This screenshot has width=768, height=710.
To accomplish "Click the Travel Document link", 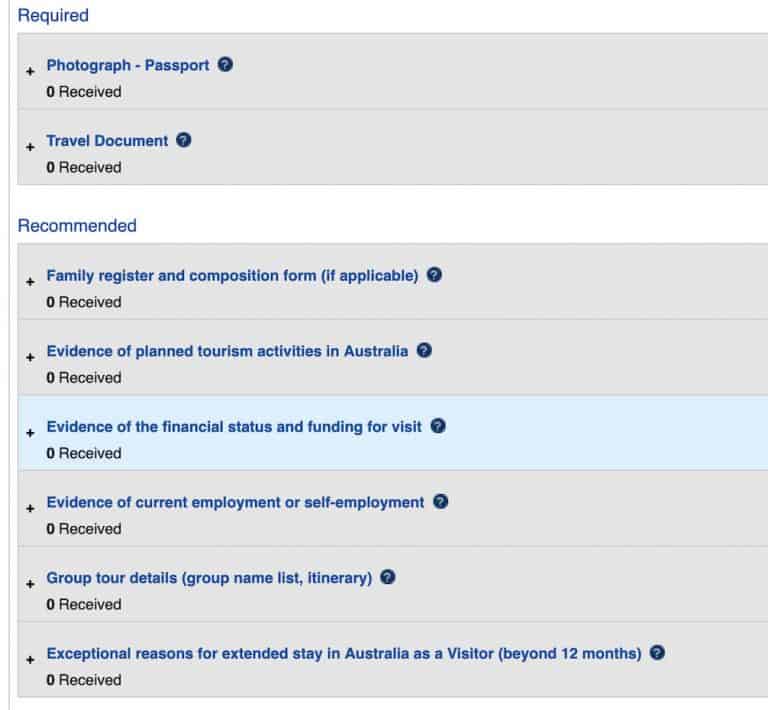I will point(107,141).
